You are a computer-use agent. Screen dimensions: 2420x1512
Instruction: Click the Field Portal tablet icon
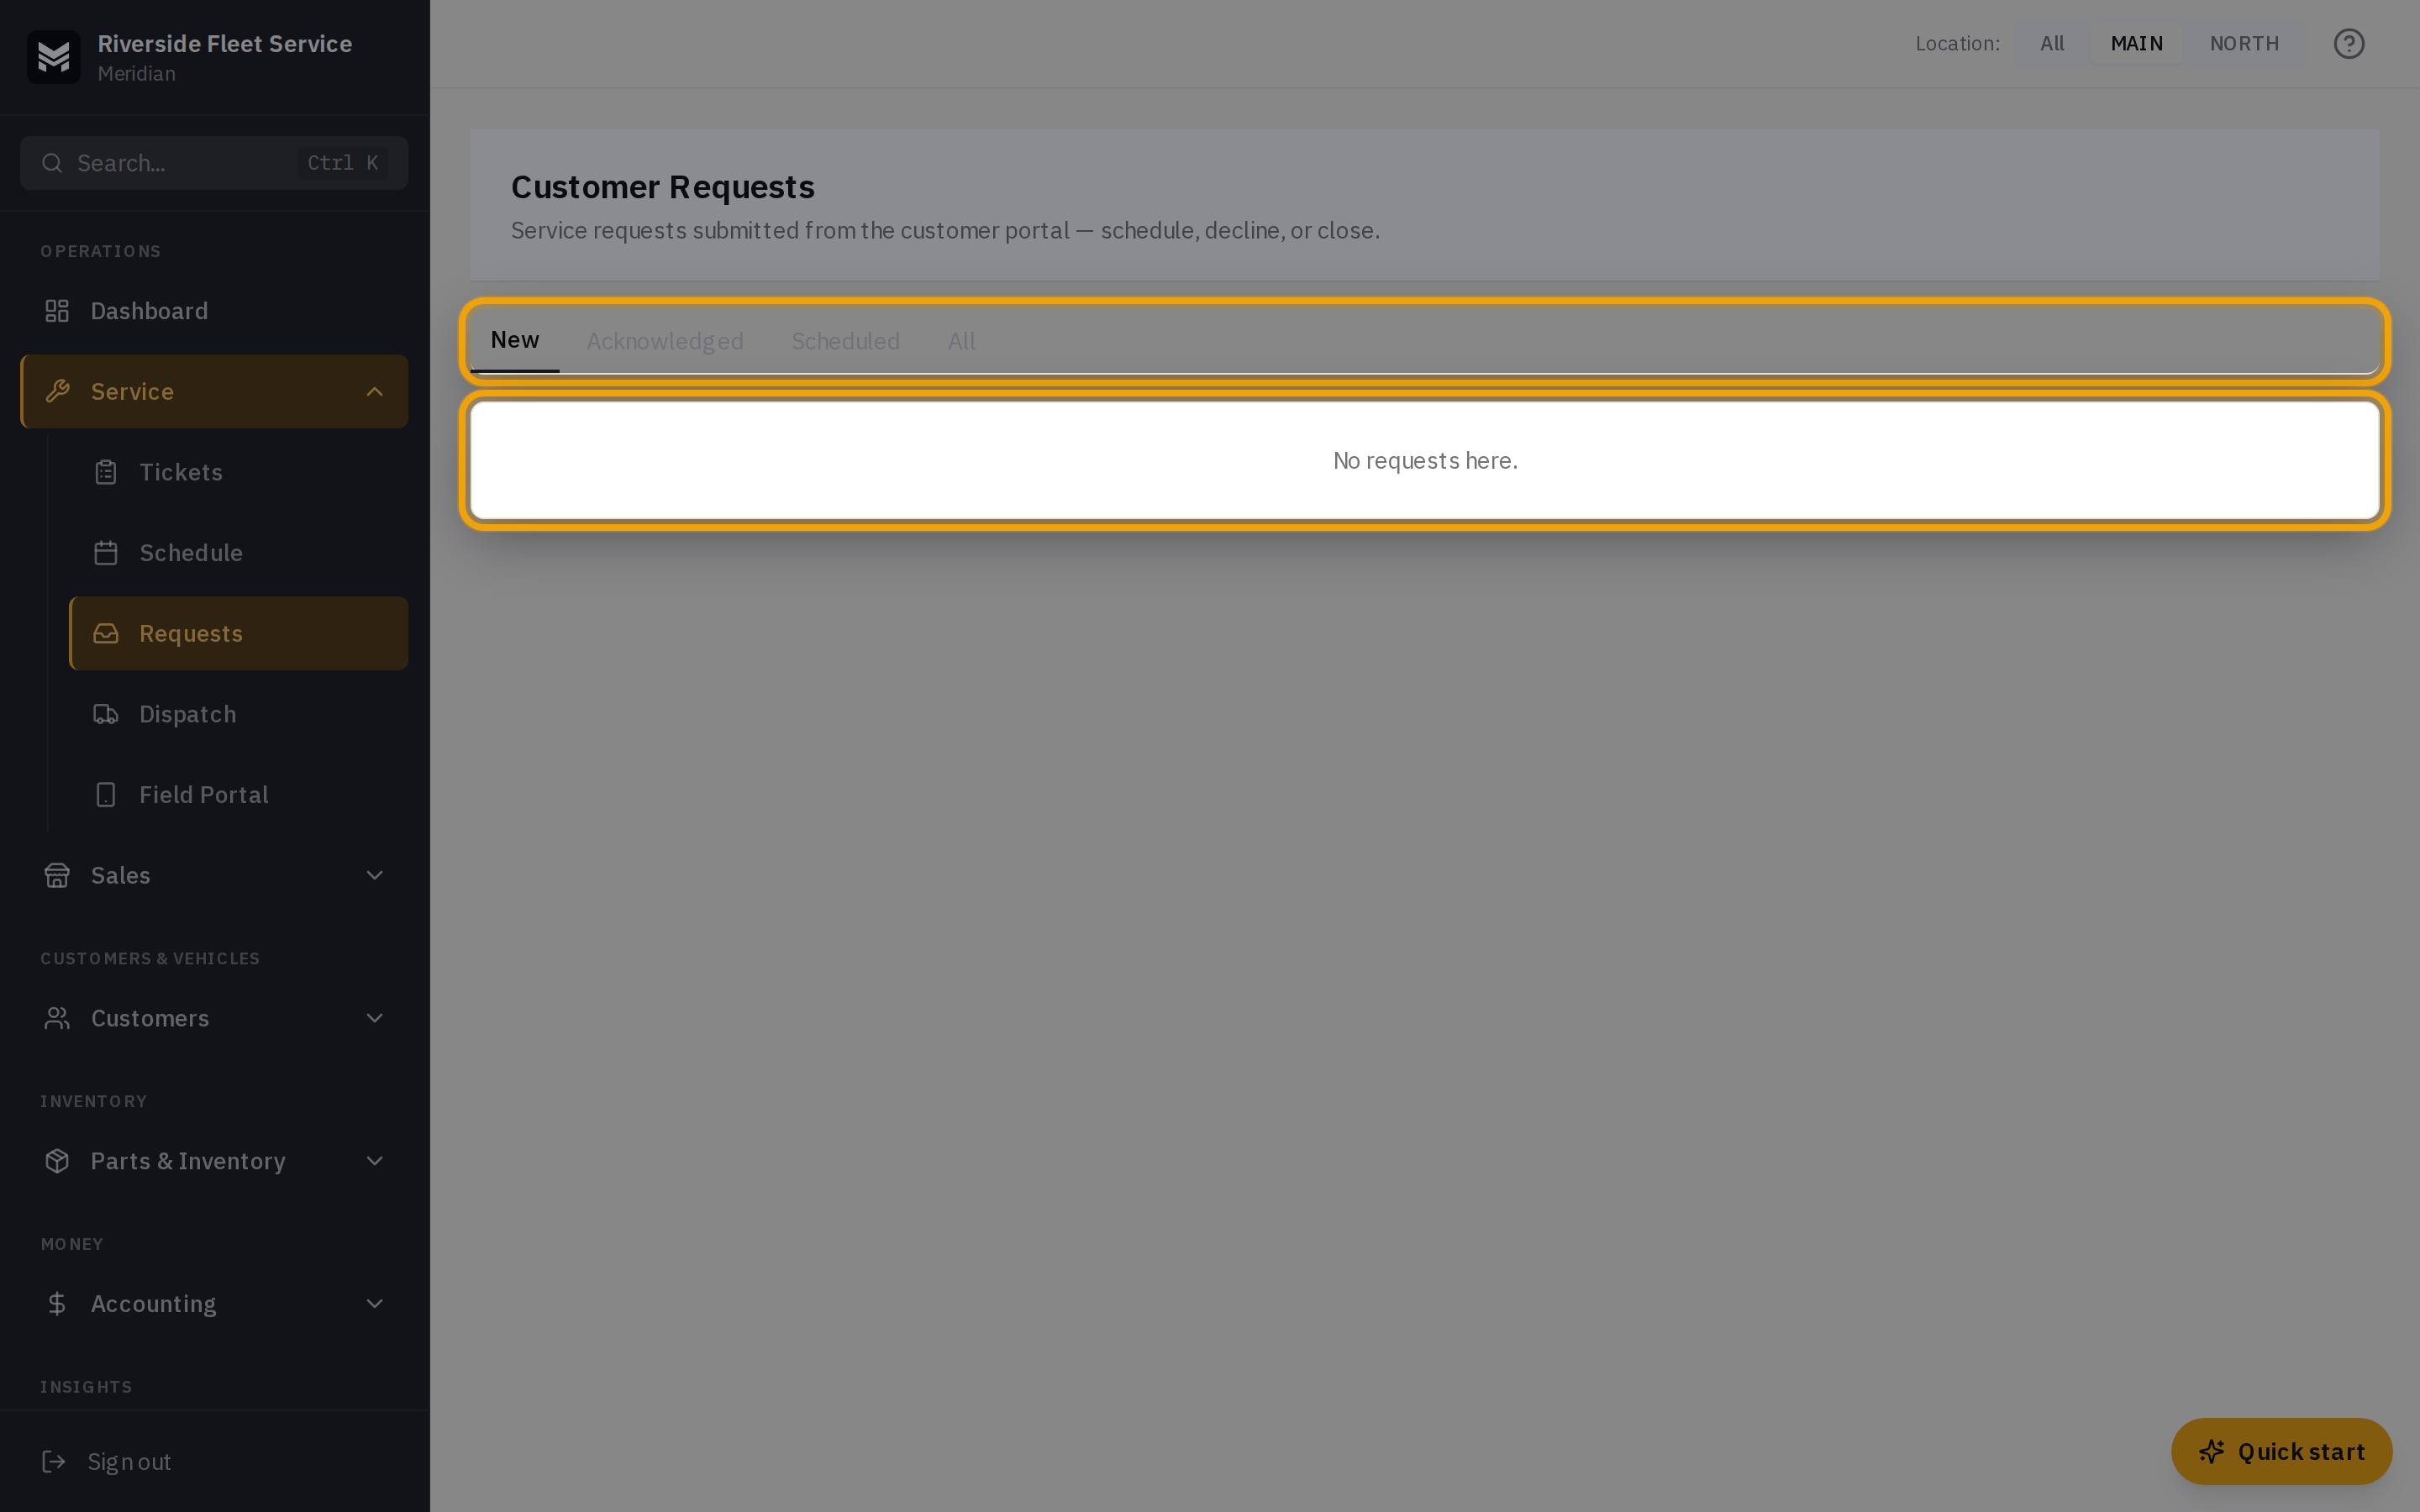106,795
